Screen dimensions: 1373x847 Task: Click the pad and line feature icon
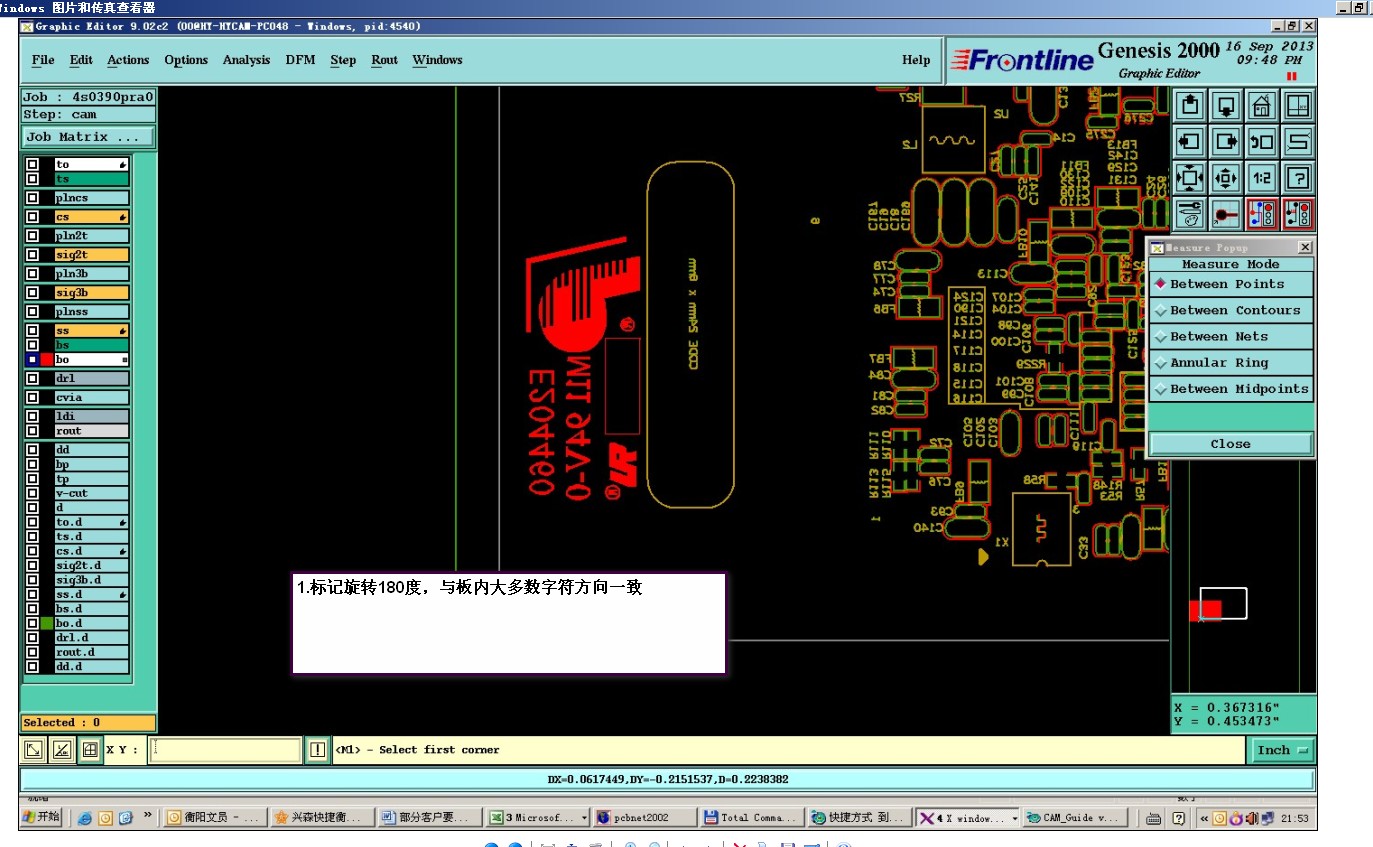pyautogui.click(x=1226, y=214)
